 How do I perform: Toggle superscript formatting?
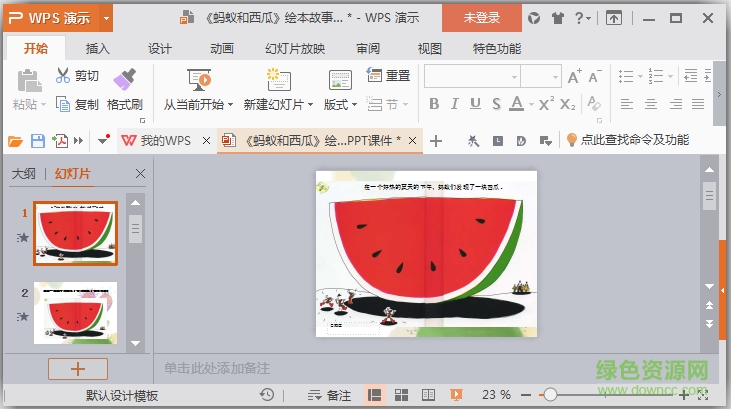pyautogui.click(x=546, y=103)
